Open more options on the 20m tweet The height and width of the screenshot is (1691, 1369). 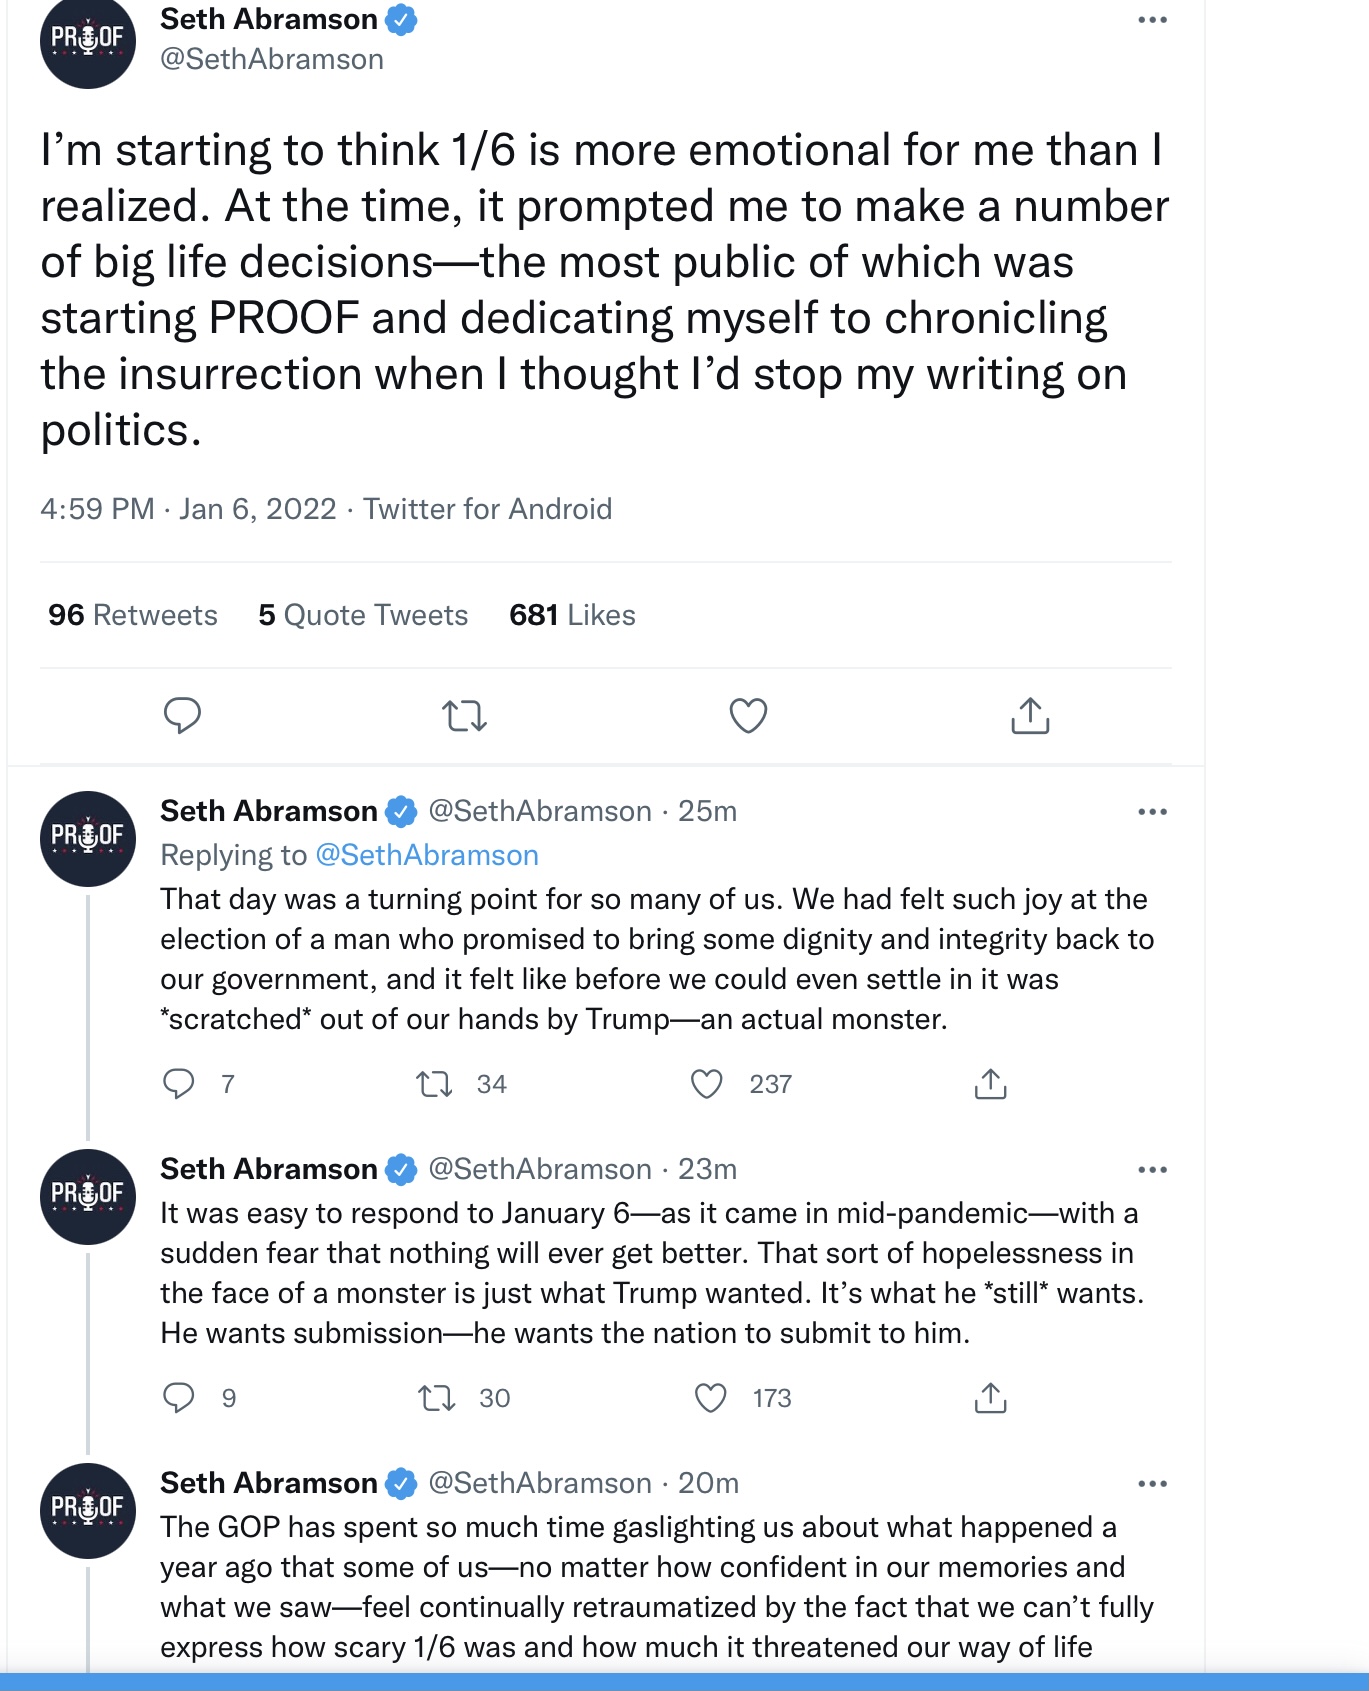(x=1152, y=1484)
